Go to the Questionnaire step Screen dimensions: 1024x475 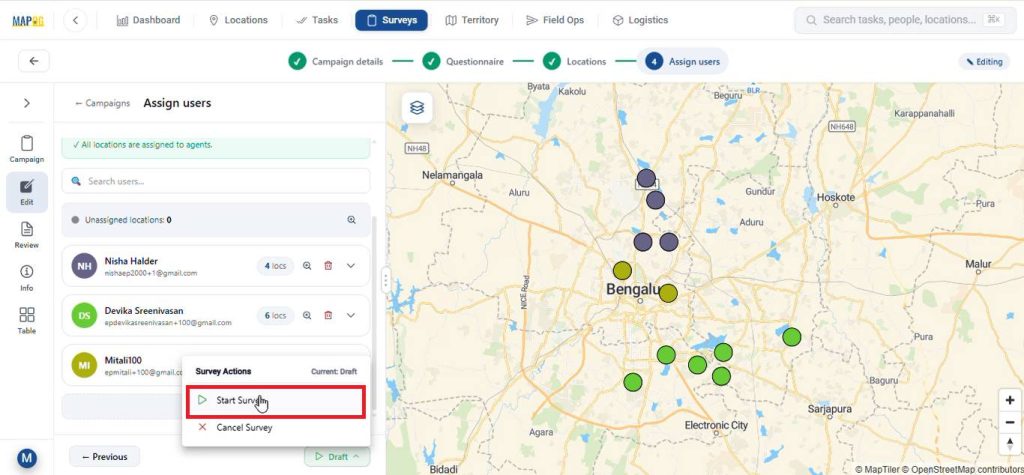463,61
